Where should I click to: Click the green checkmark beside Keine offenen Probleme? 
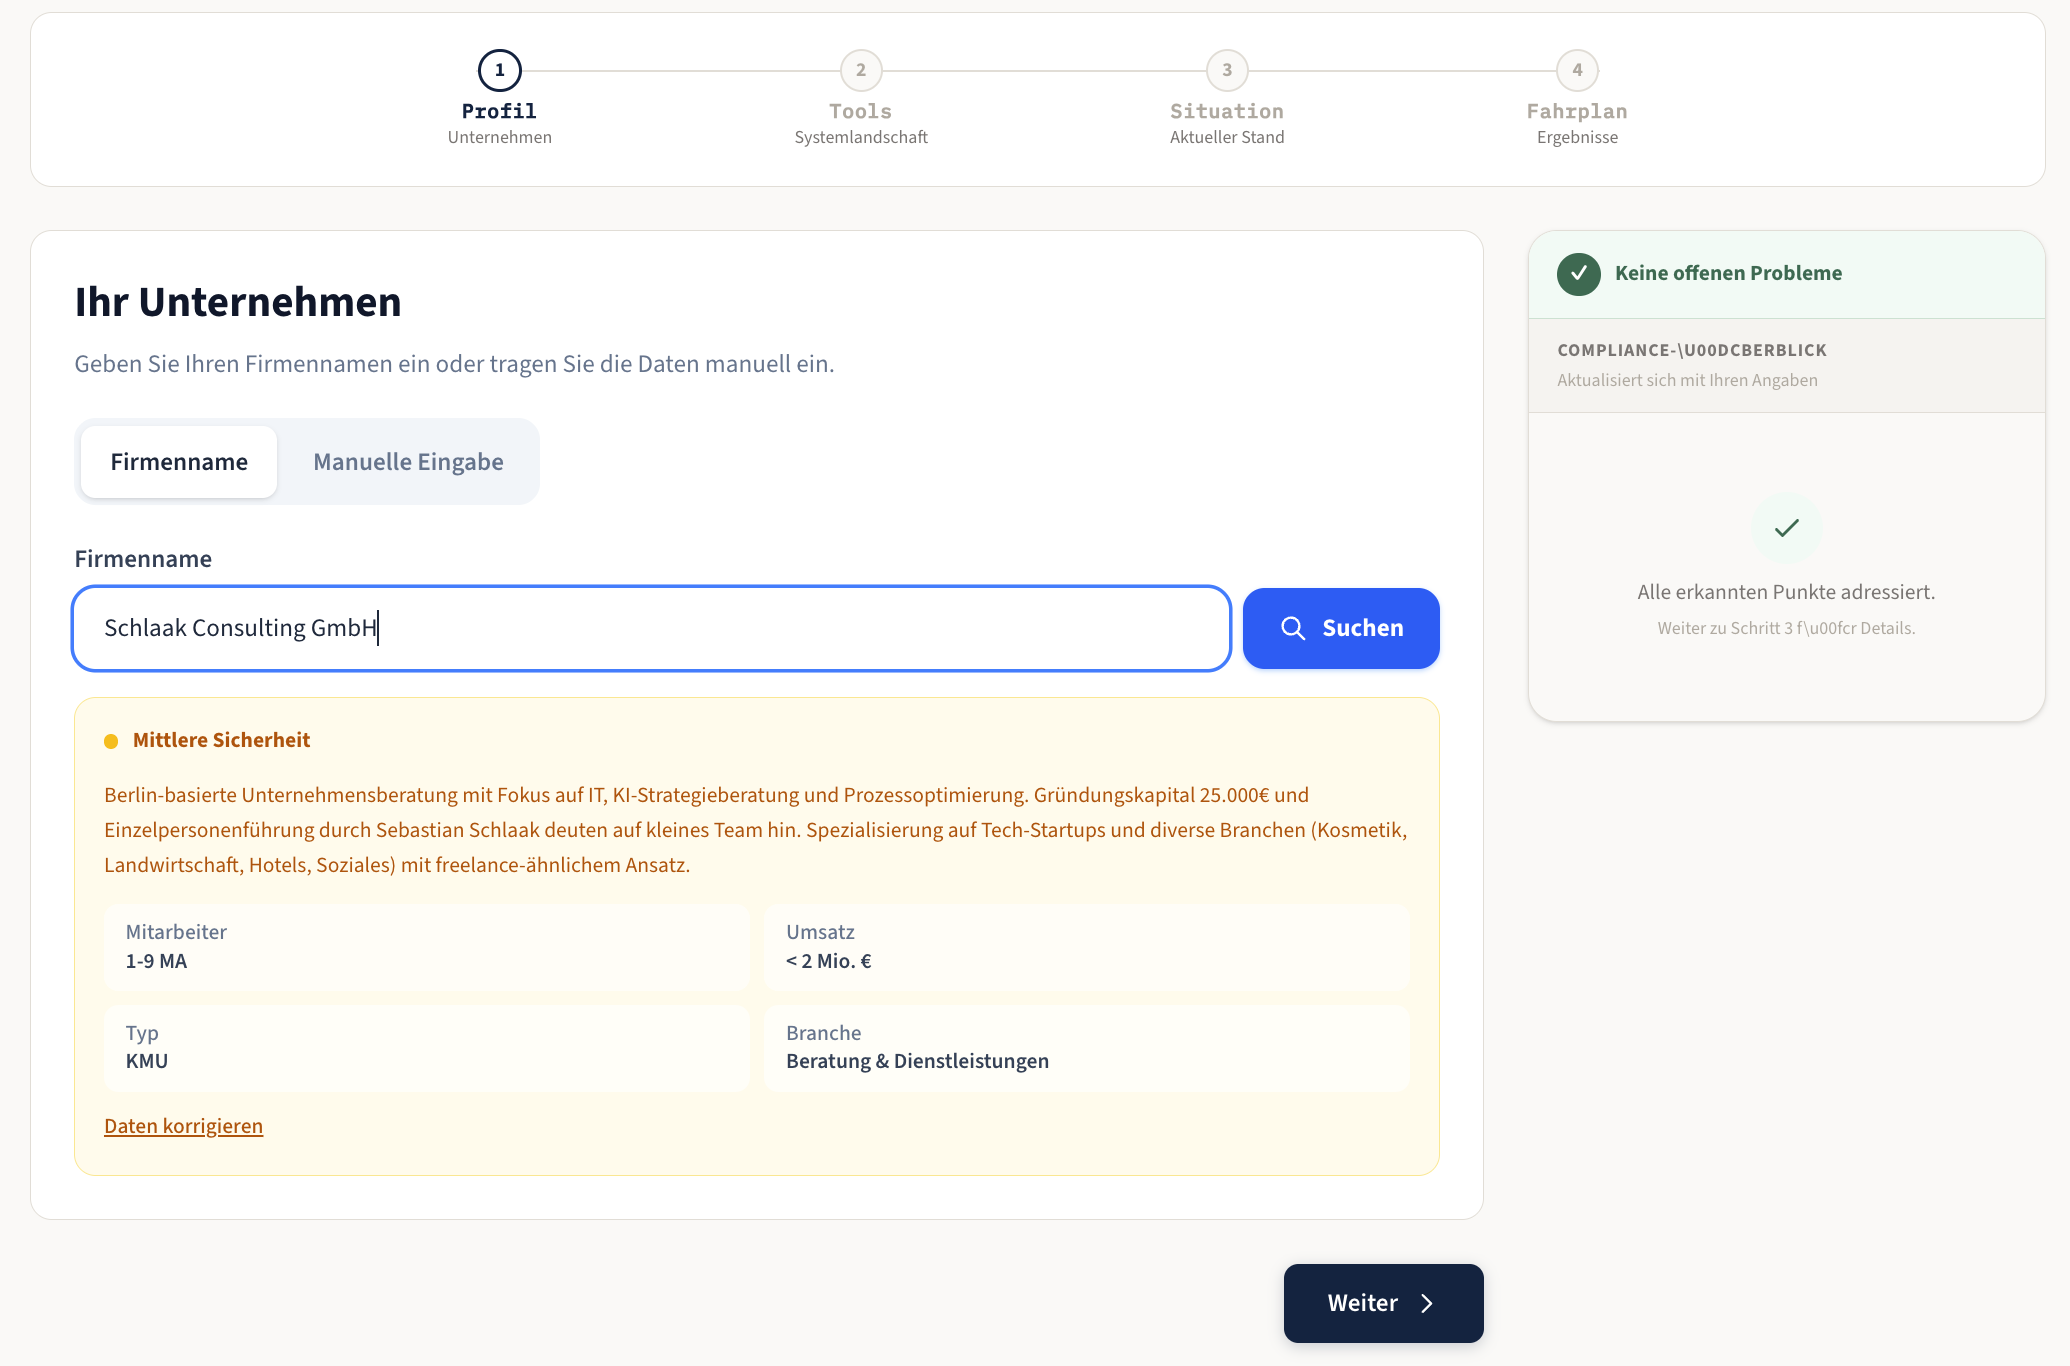(x=1578, y=274)
